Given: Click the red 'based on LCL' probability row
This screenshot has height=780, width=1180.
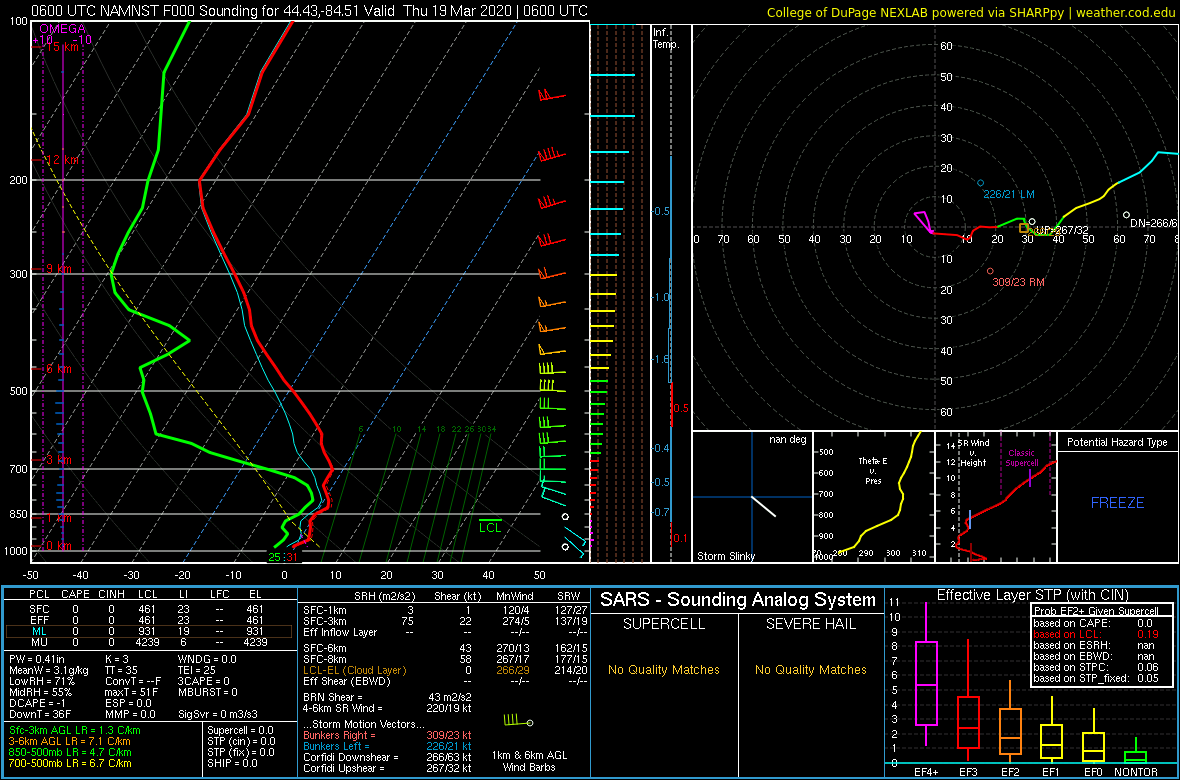Looking at the screenshot, I should [x=1098, y=634].
